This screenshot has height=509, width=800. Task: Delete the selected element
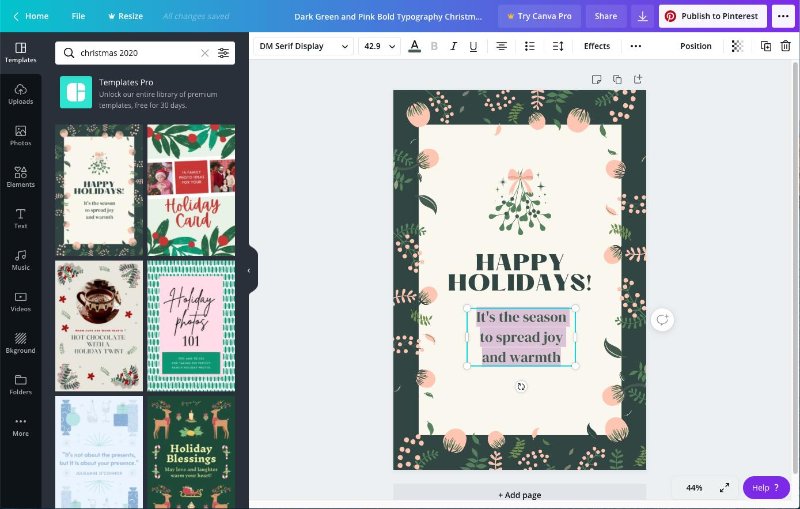coord(786,46)
